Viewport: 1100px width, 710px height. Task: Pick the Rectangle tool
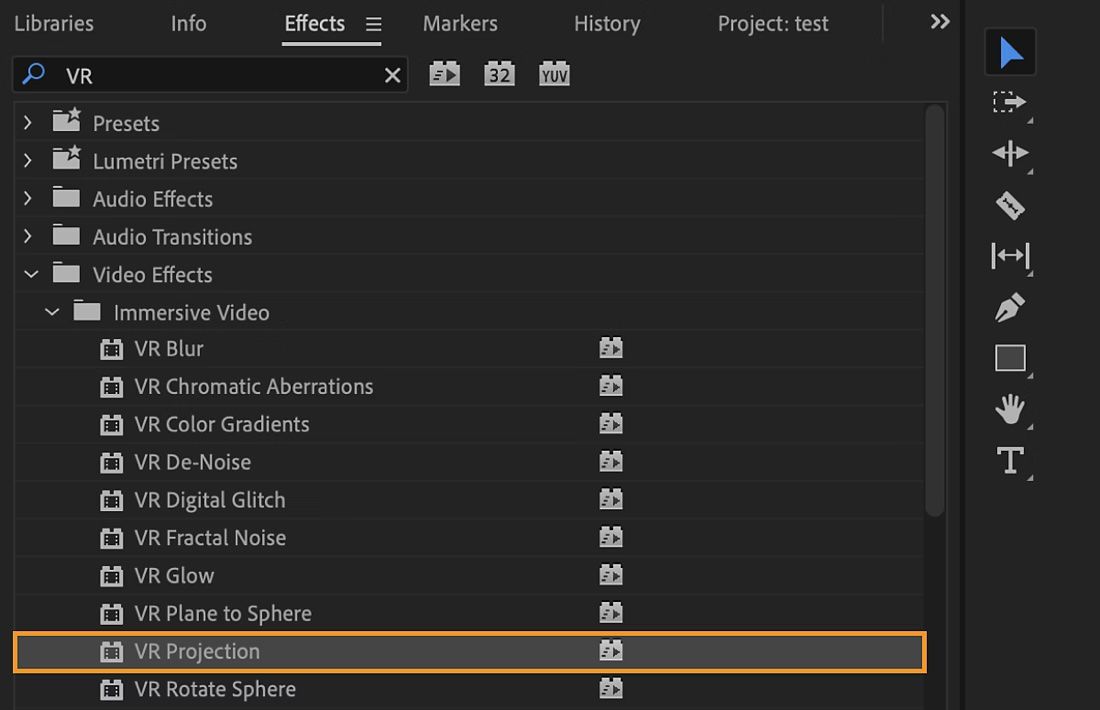click(1010, 358)
